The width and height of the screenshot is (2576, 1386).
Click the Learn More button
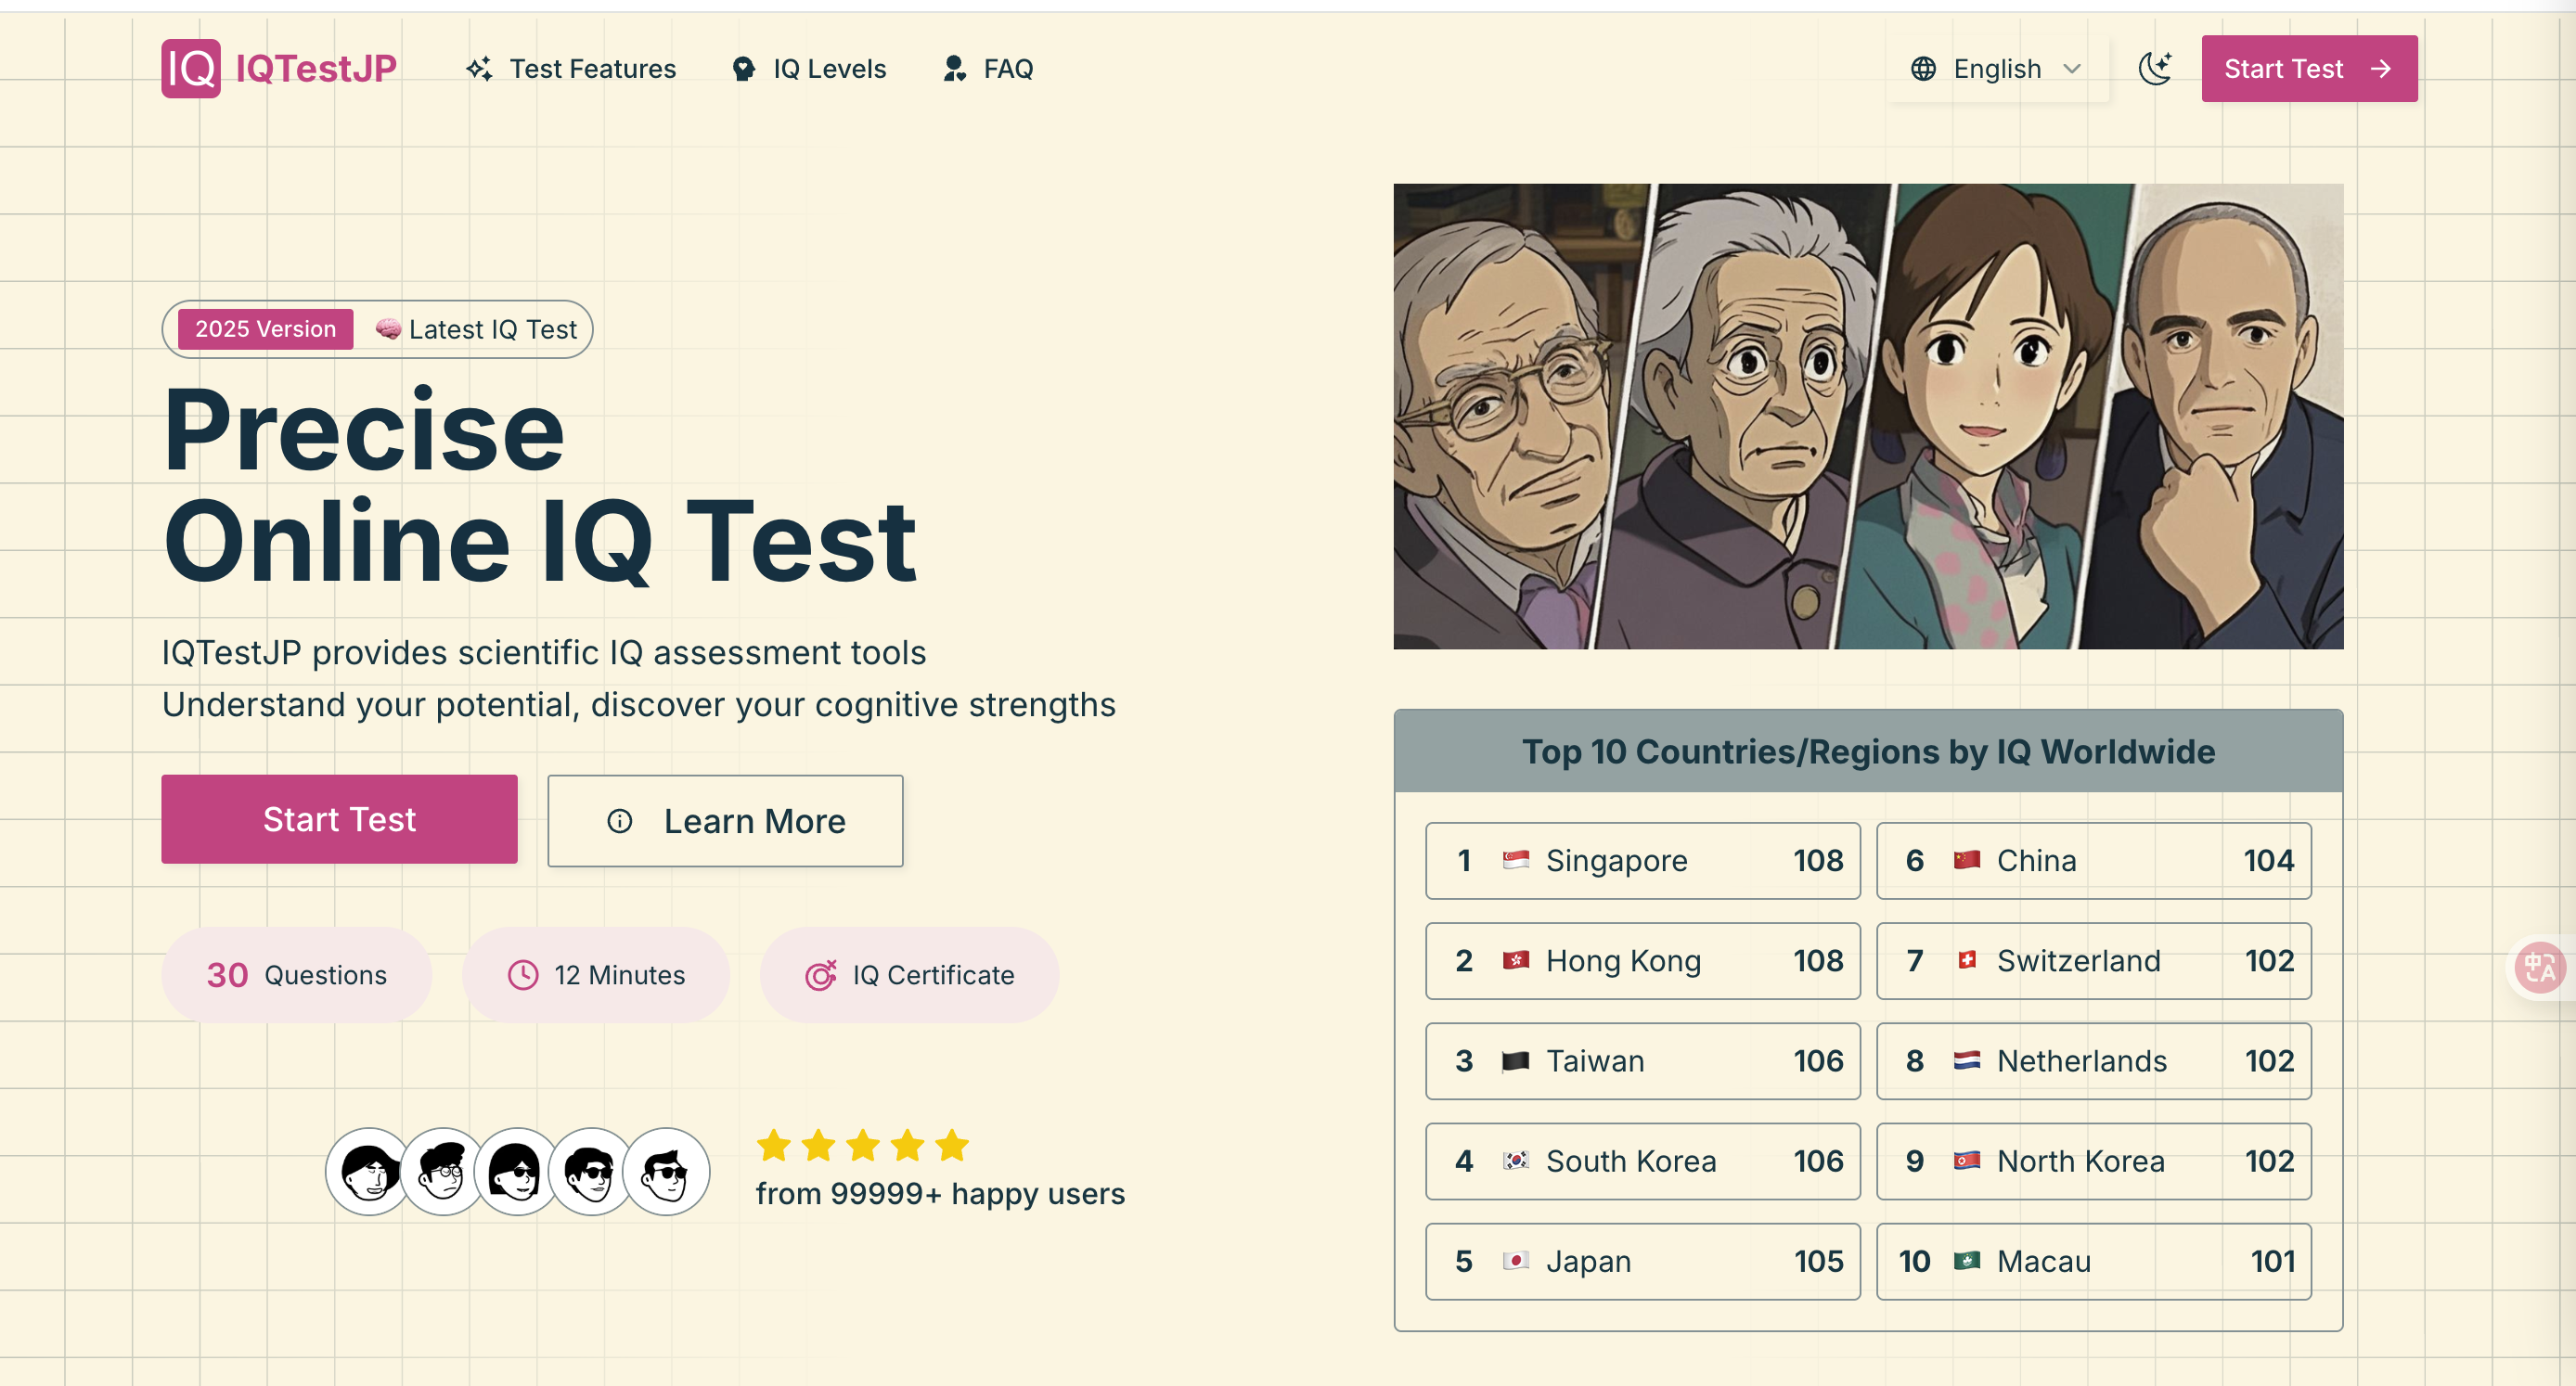tap(725, 821)
